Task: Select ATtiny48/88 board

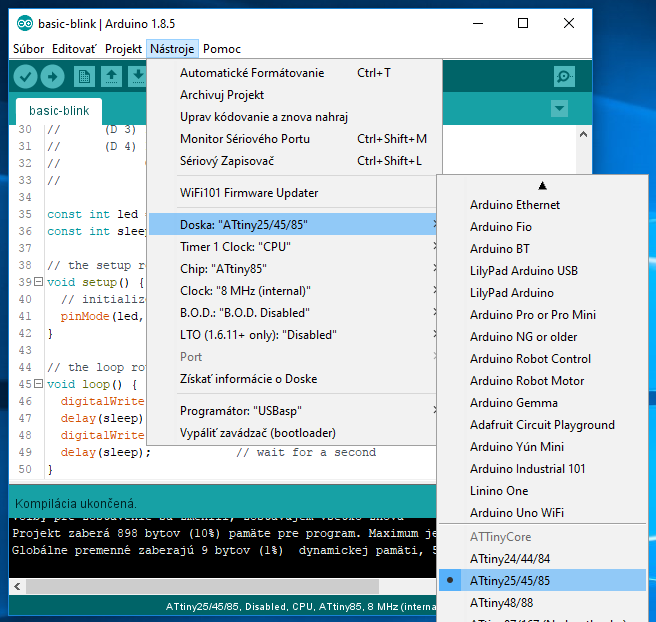Action: tap(542, 603)
